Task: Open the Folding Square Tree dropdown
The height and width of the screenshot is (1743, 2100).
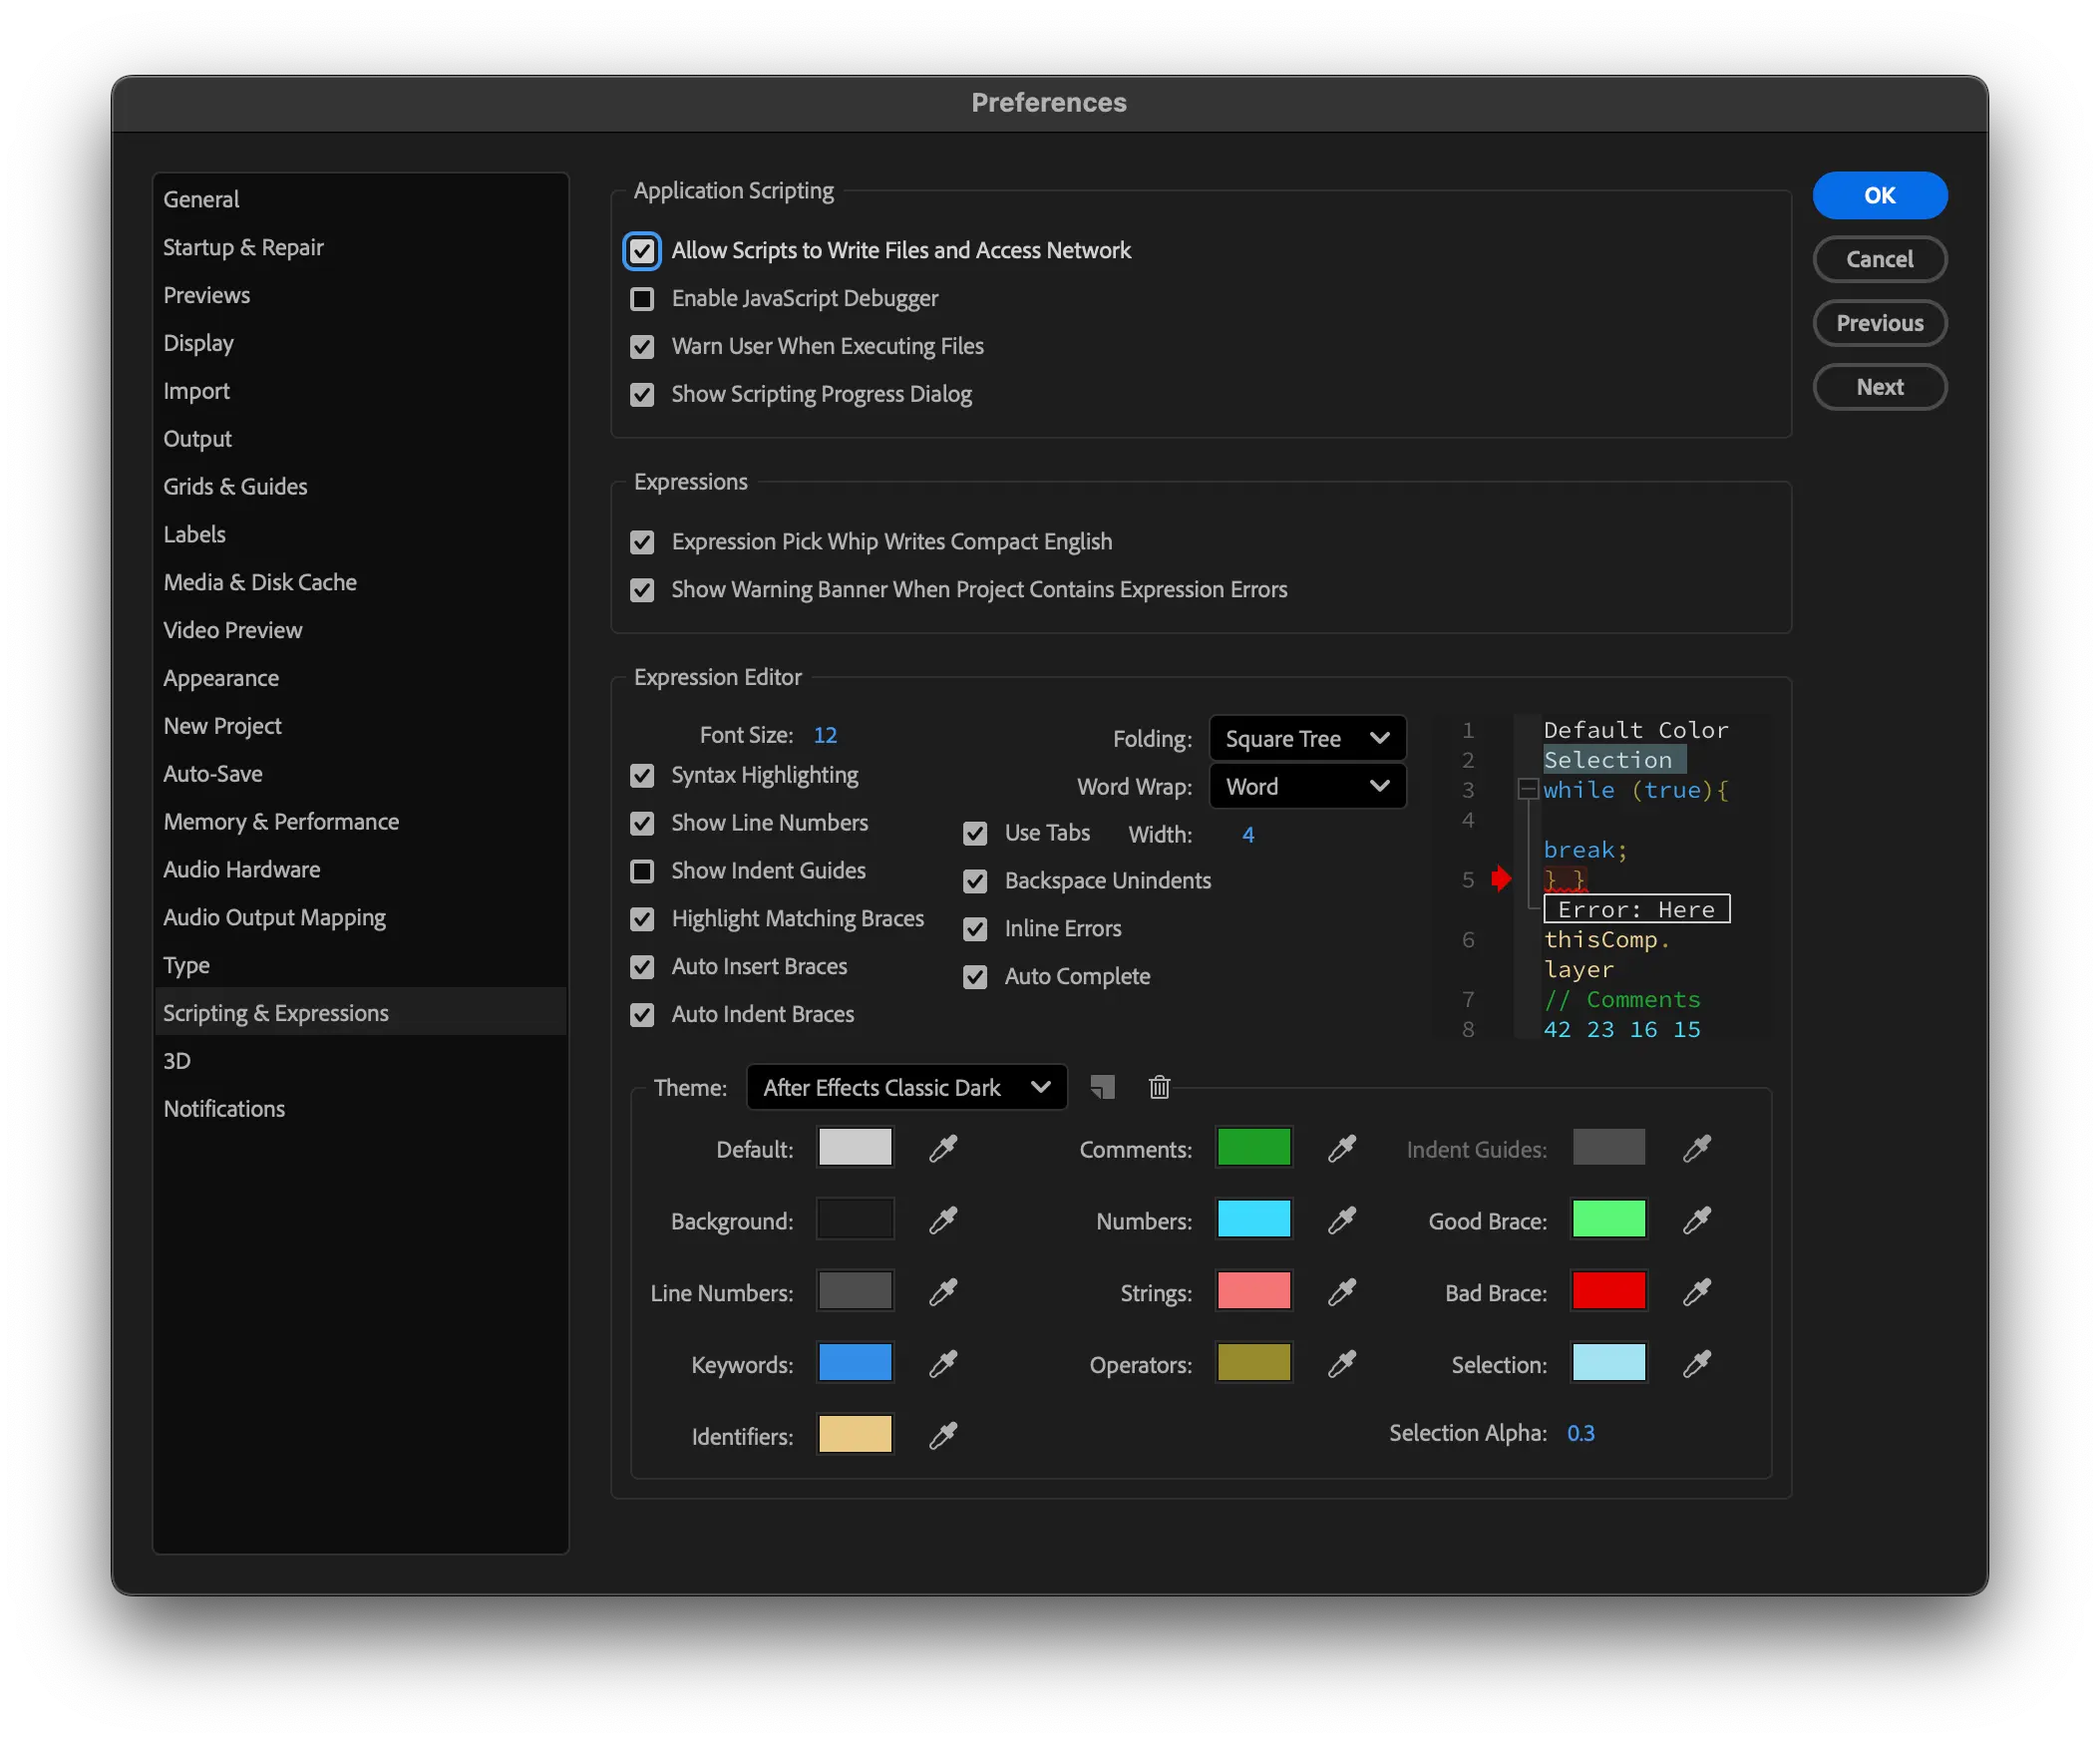Action: pyautogui.click(x=1306, y=739)
